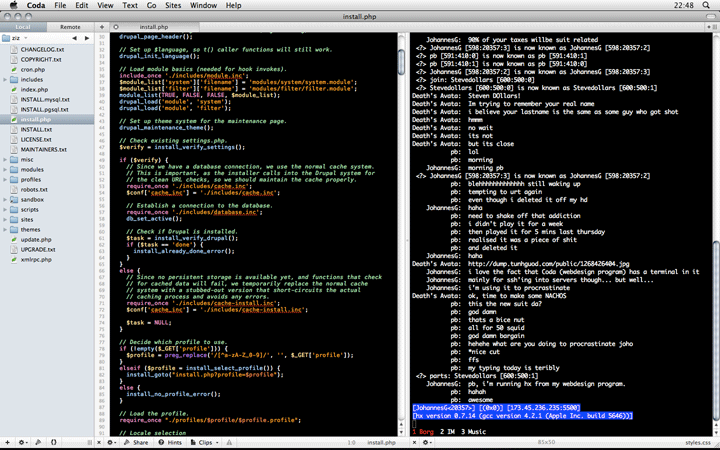Expand the includes folder
Screen dimensions: 720x450
[x=5, y=79]
